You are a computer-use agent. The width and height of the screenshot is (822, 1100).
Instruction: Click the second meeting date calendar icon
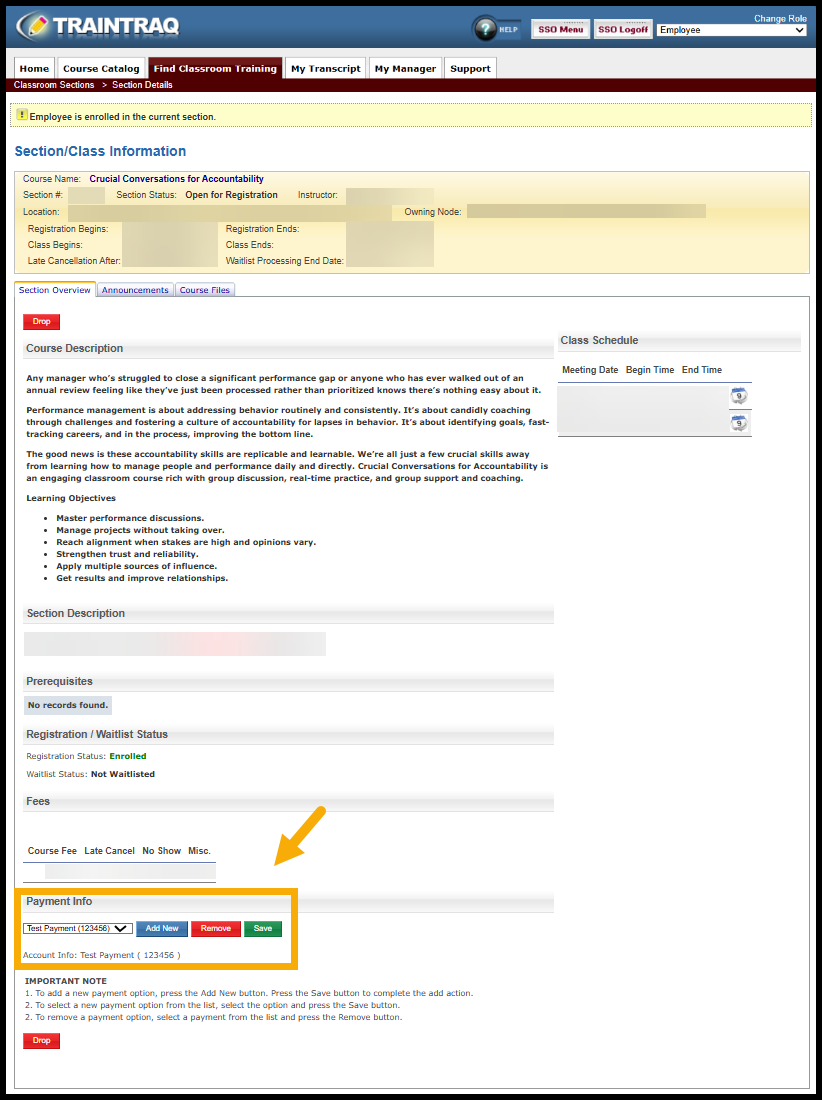tap(739, 424)
